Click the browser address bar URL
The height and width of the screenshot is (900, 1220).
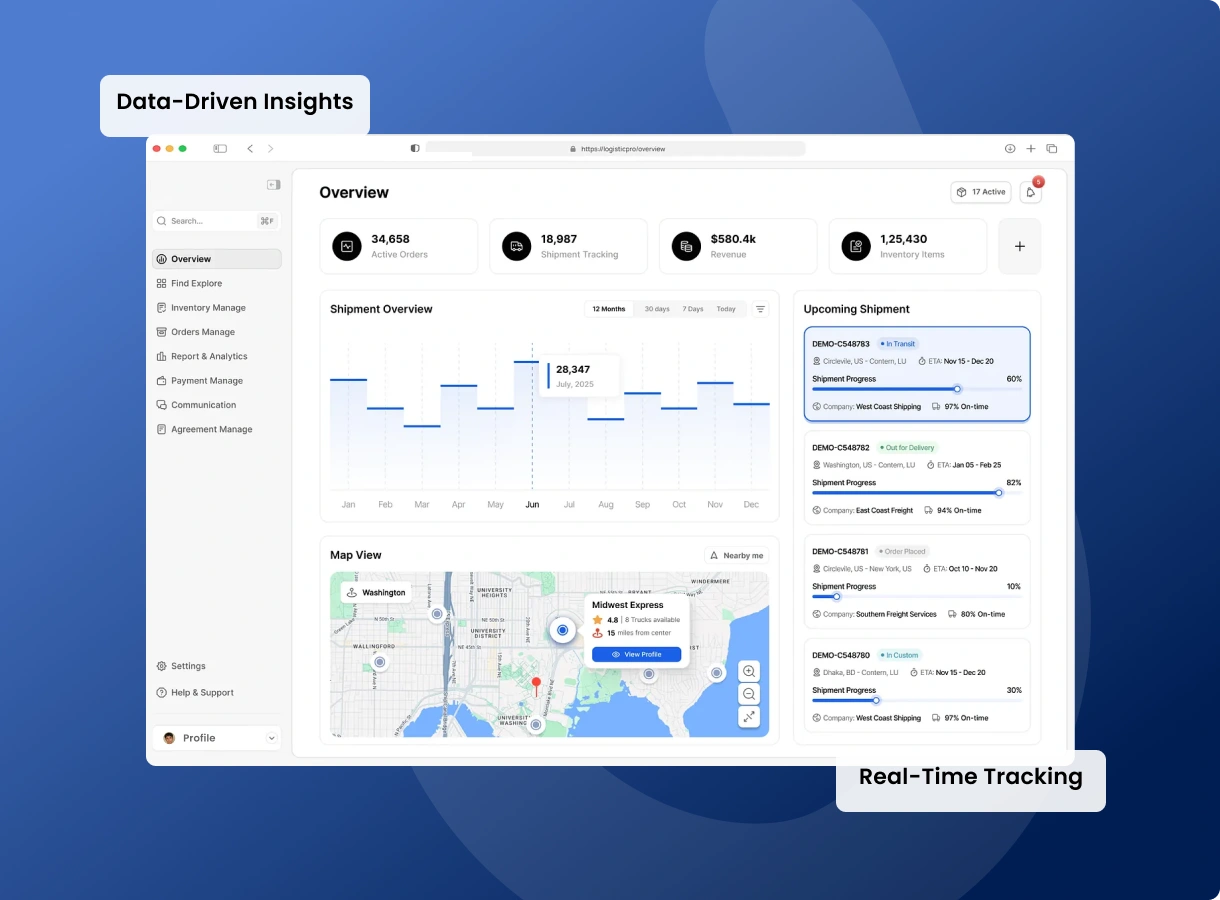pyautogui.click(x=623, y=149)
